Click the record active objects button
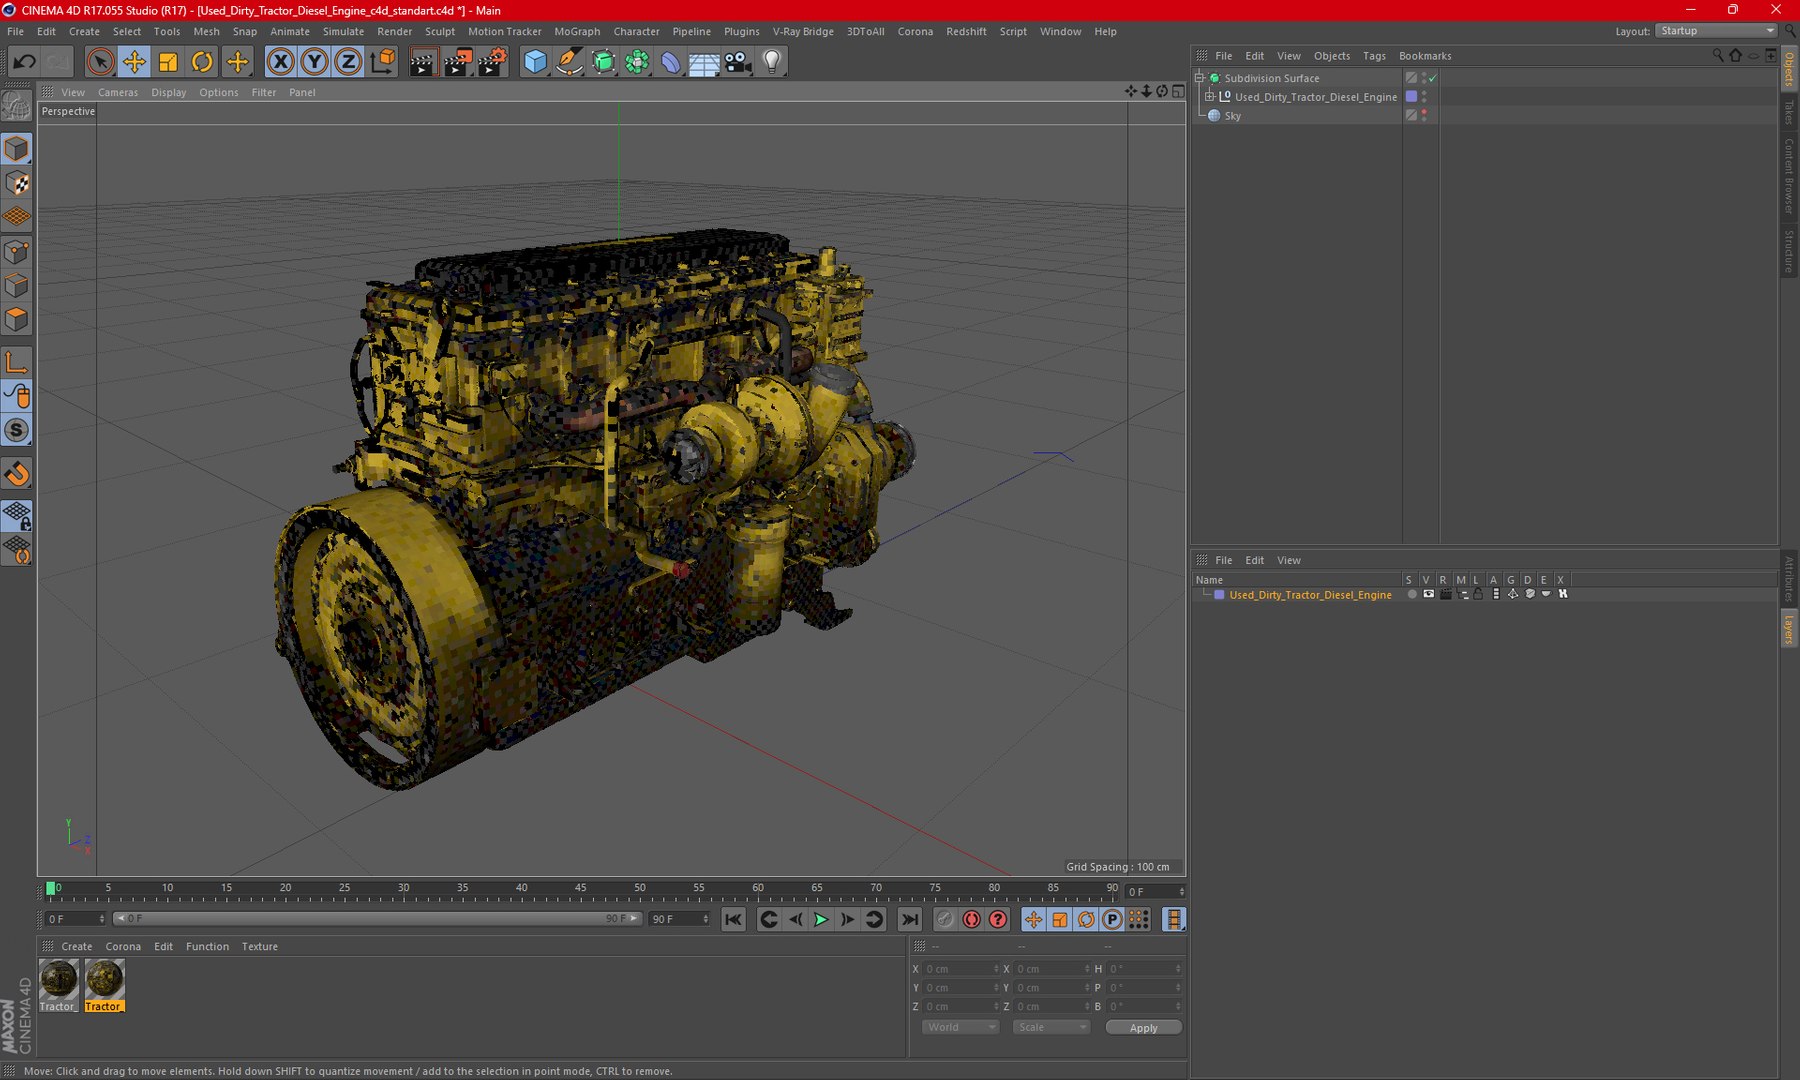This screenshot has width=1800, height=1080. click(x=971, y=919)
